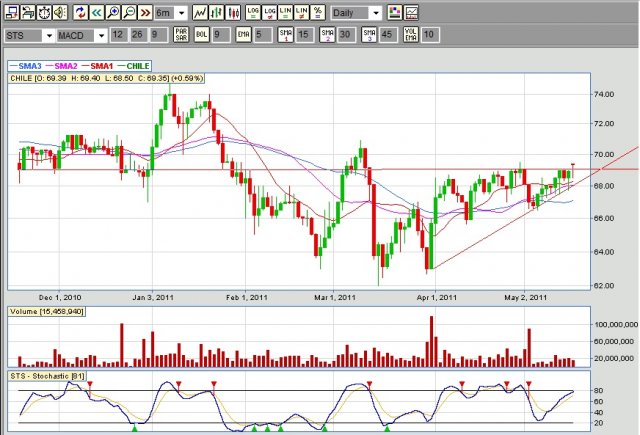This screenshot has width=640, height=435.
Task: Select the percent scale button
Action: point(317,13)
